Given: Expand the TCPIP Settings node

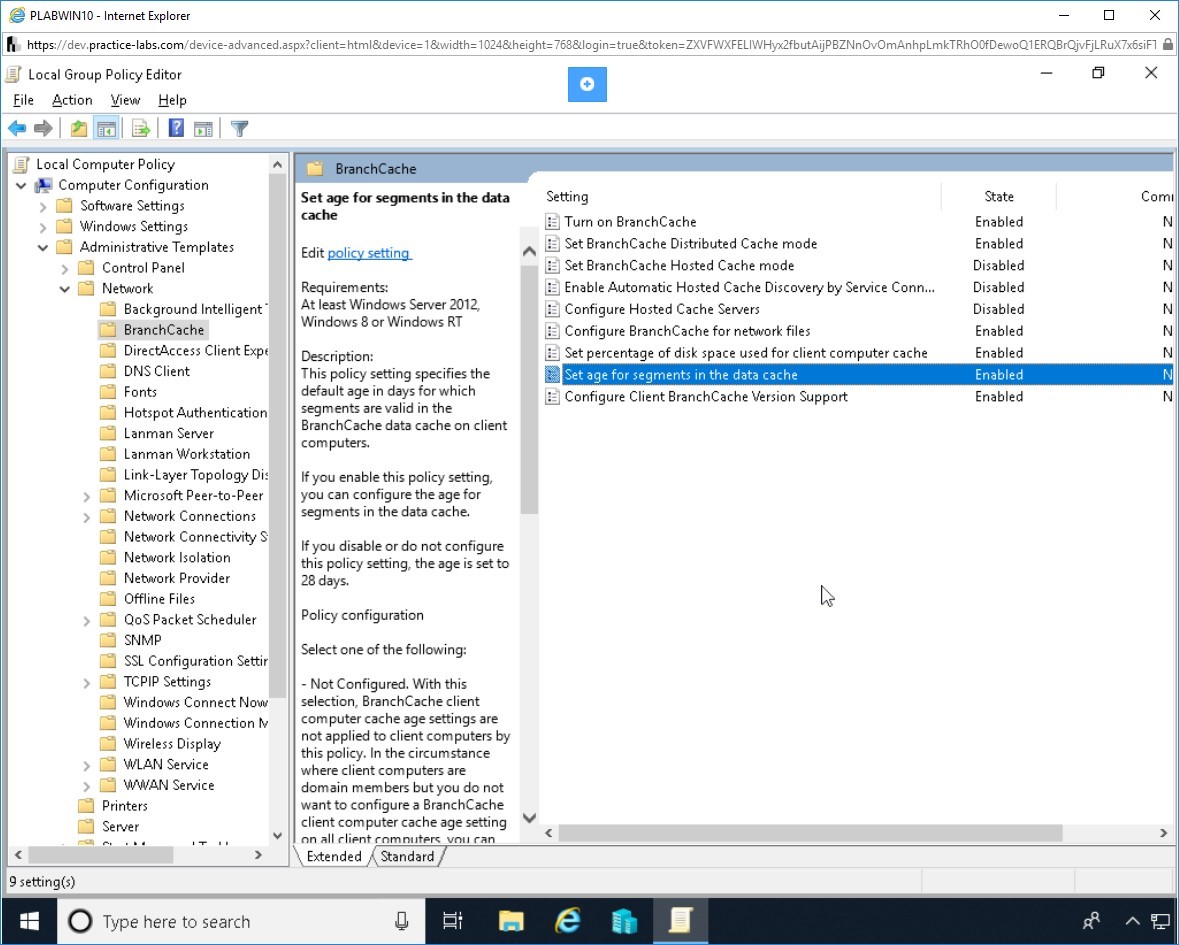Looking at the screenshot, I should click(86, 683).
